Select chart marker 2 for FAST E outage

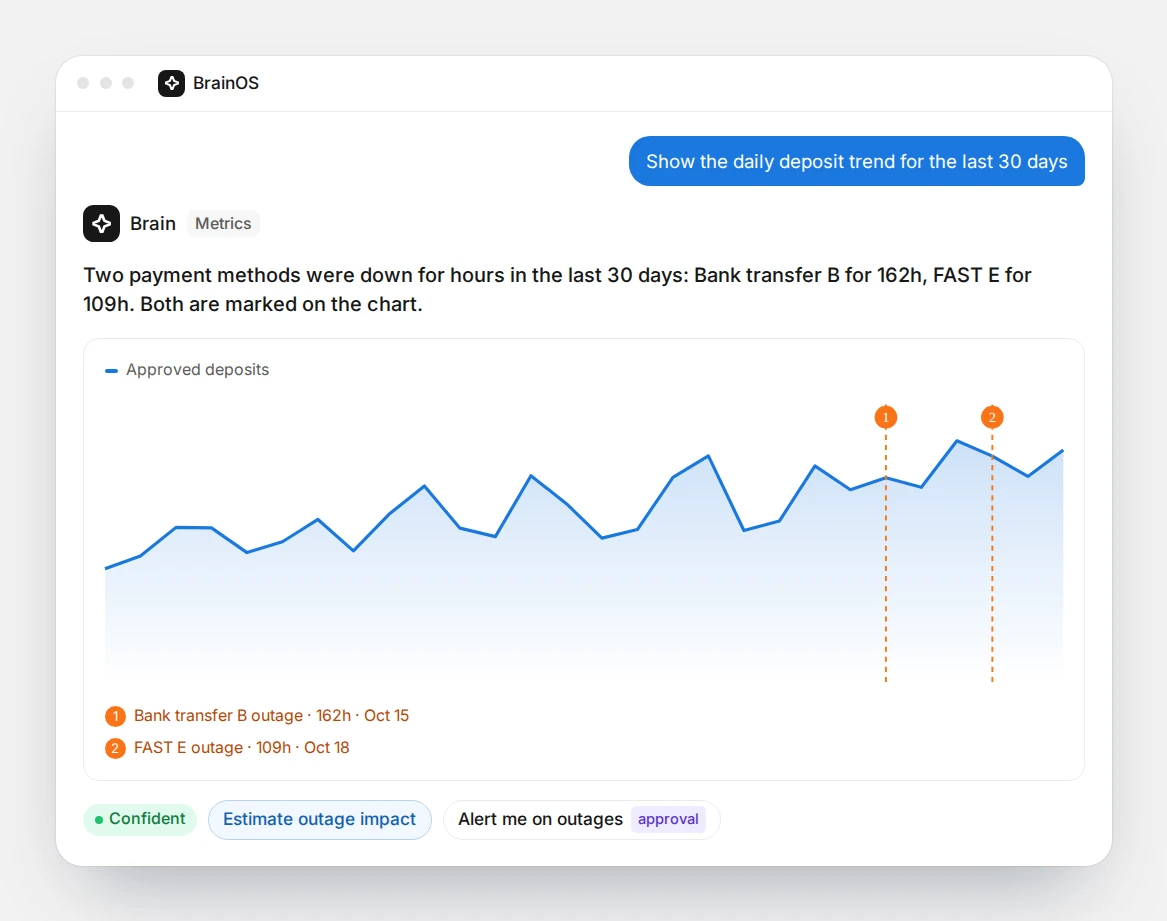click(x=992, y=417)
